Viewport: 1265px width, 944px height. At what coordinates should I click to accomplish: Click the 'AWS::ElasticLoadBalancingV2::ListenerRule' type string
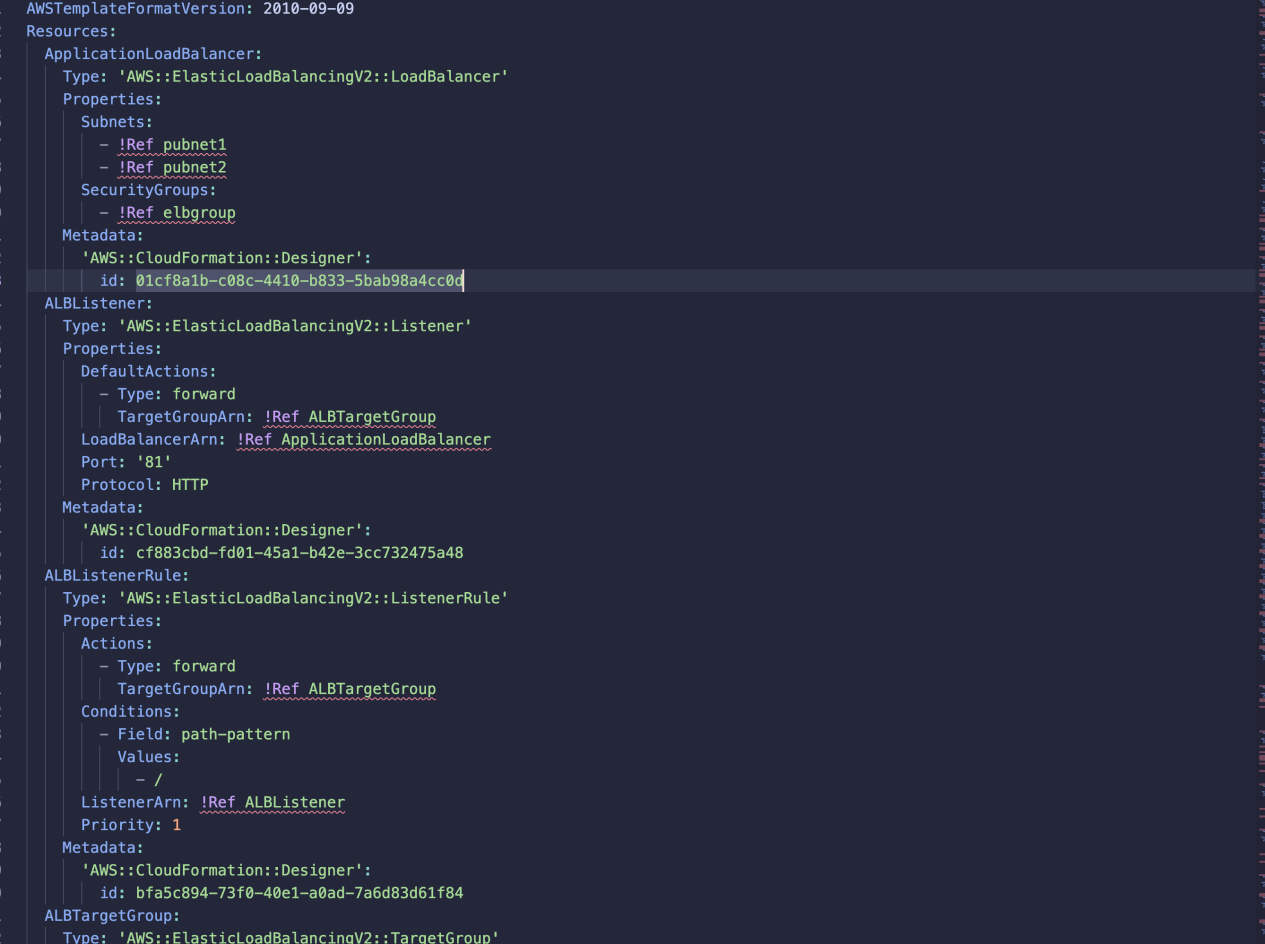313,598
